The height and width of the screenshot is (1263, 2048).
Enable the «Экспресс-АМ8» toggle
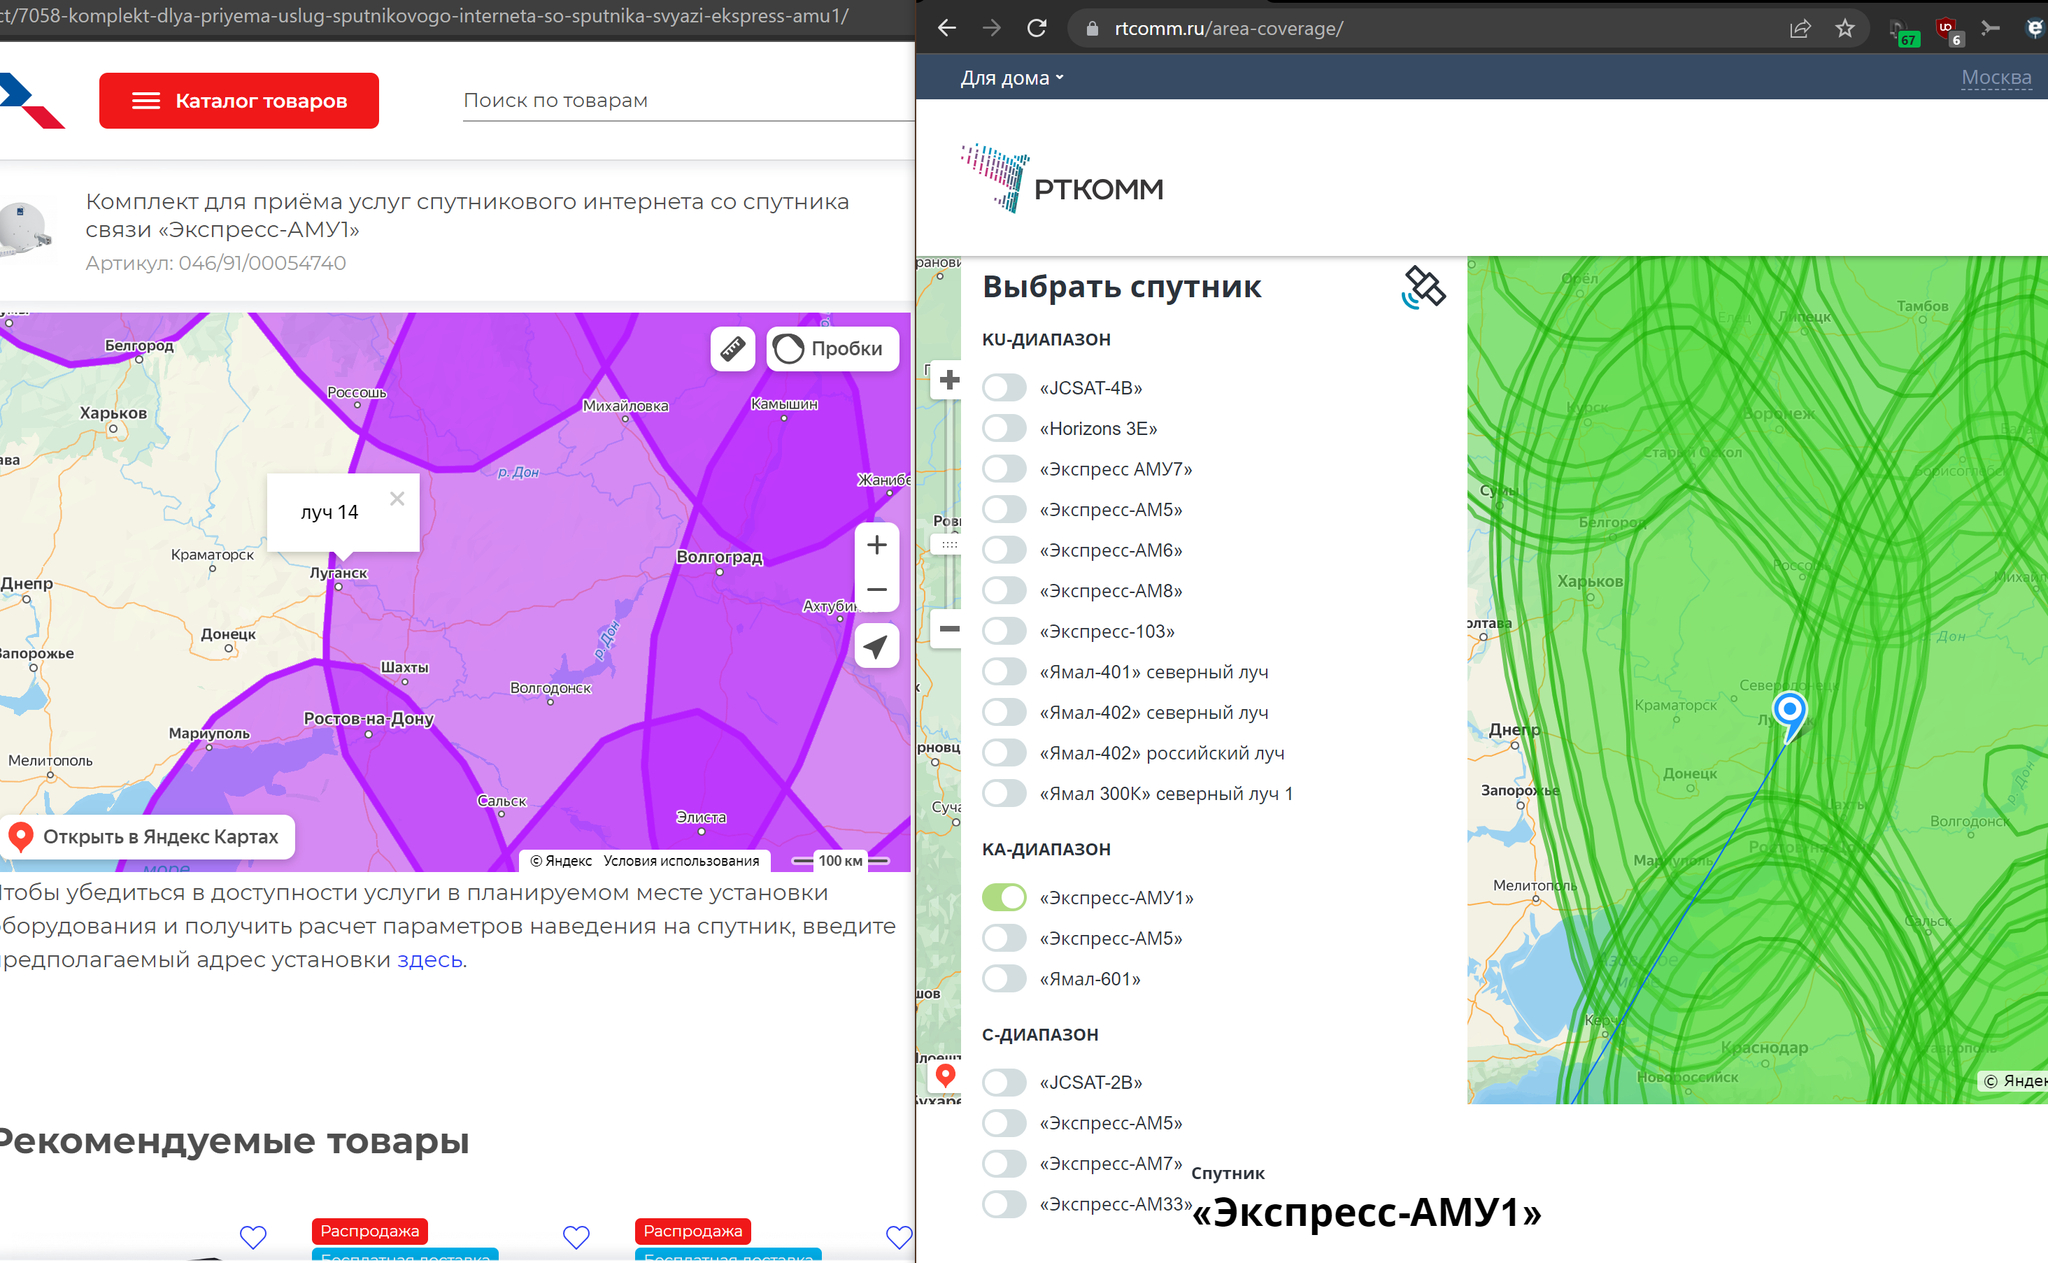(1004, 591)
